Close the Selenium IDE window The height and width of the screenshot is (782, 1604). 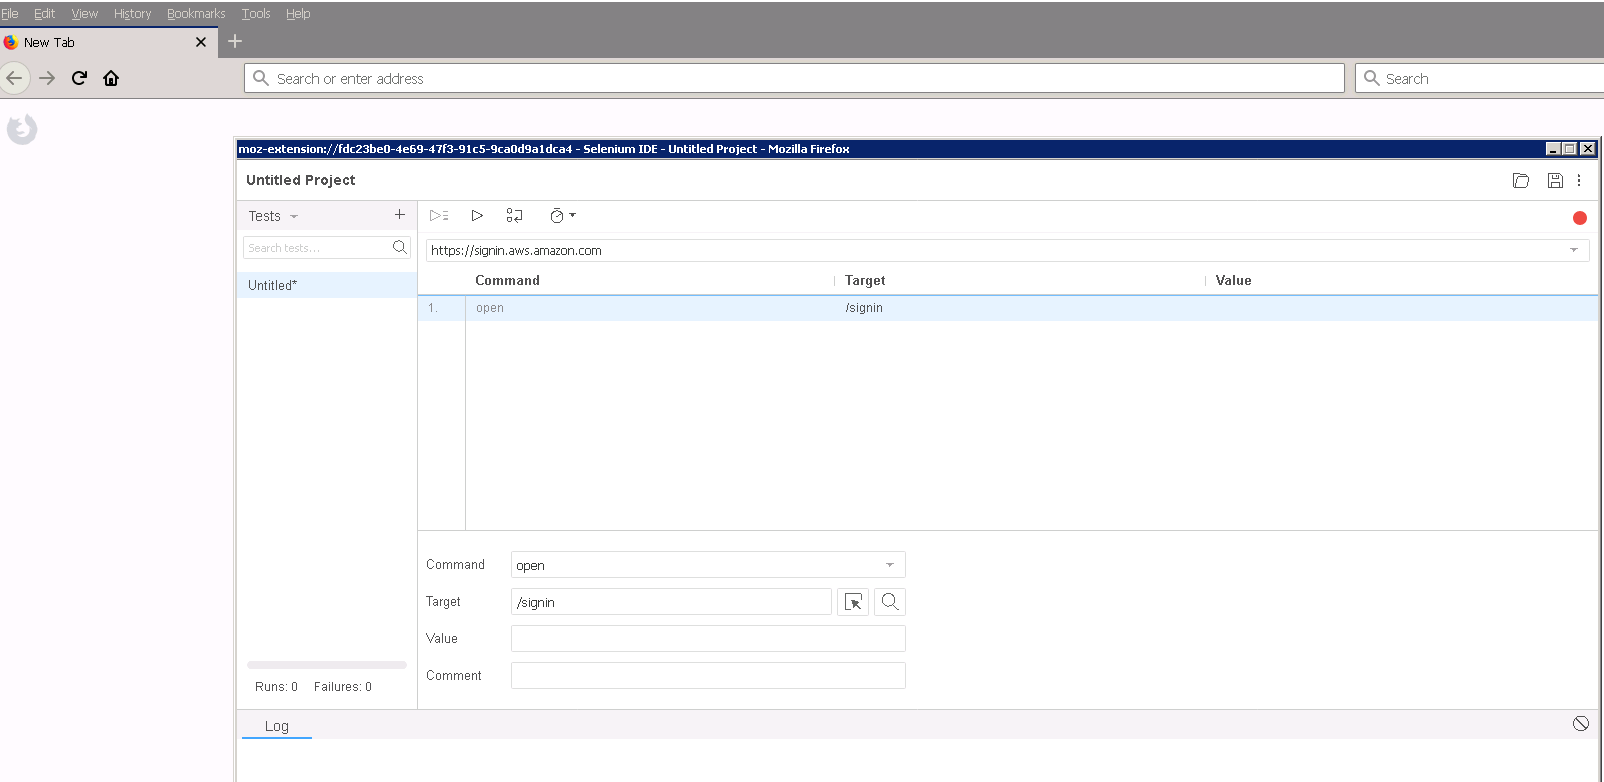[1588, 149]
